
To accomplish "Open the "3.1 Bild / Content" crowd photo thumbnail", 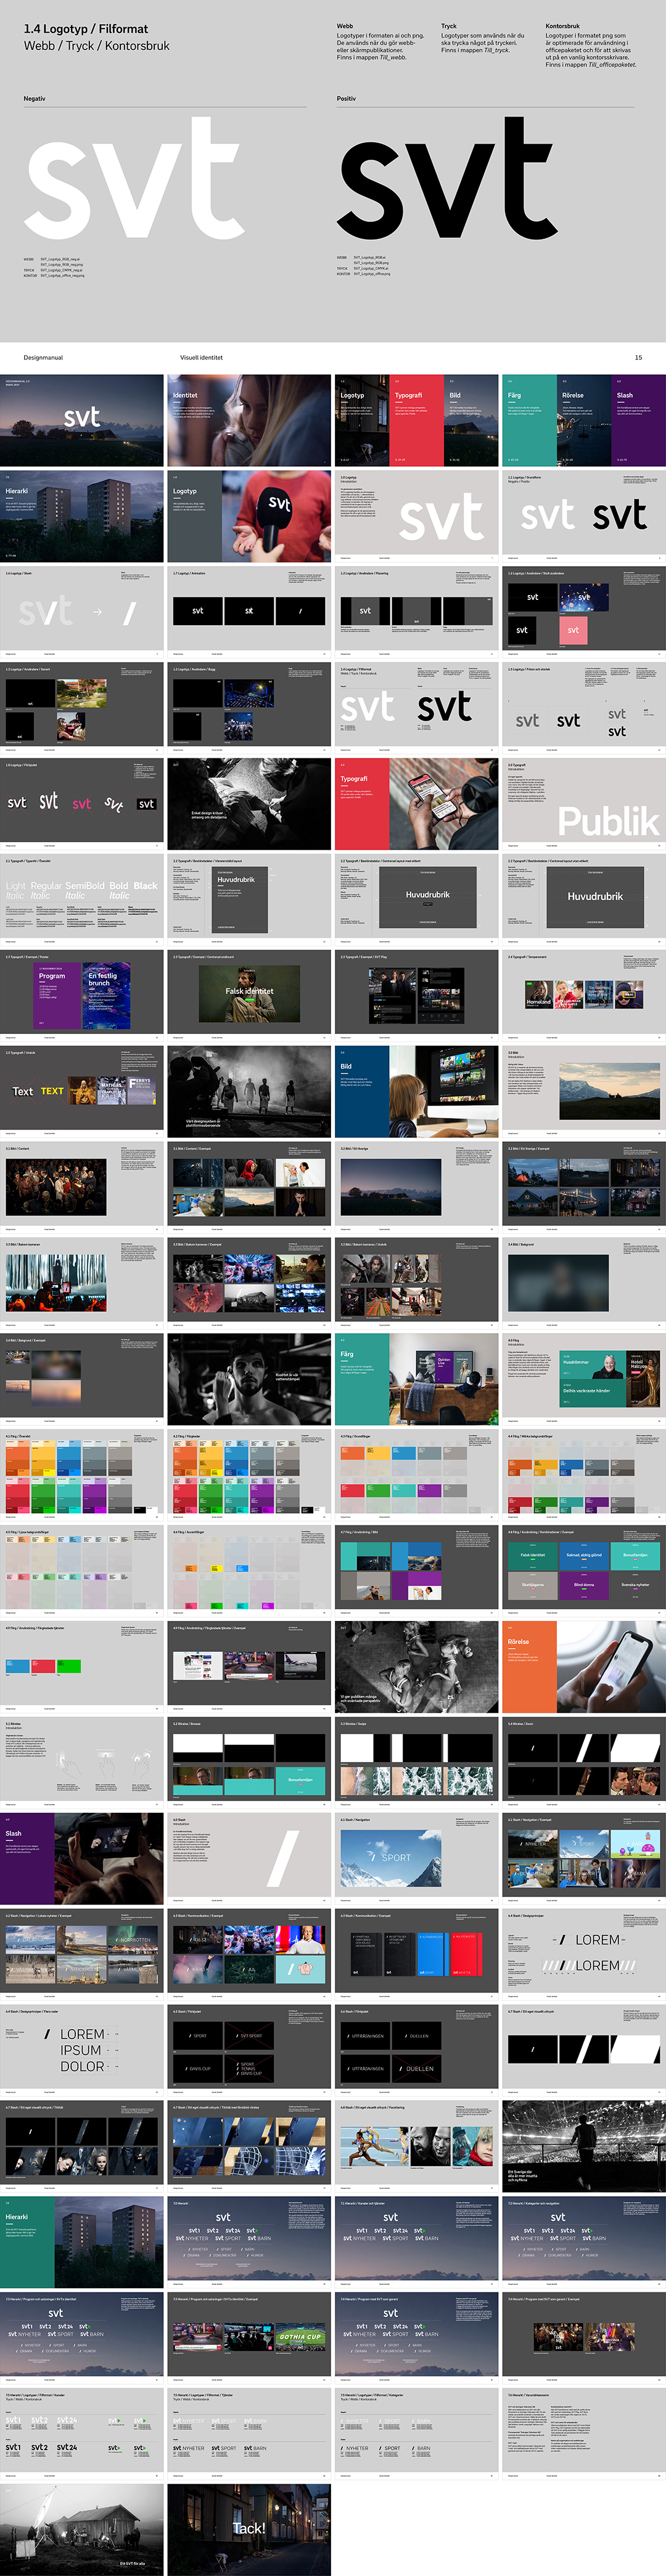I will click(x=82, y=1188).
